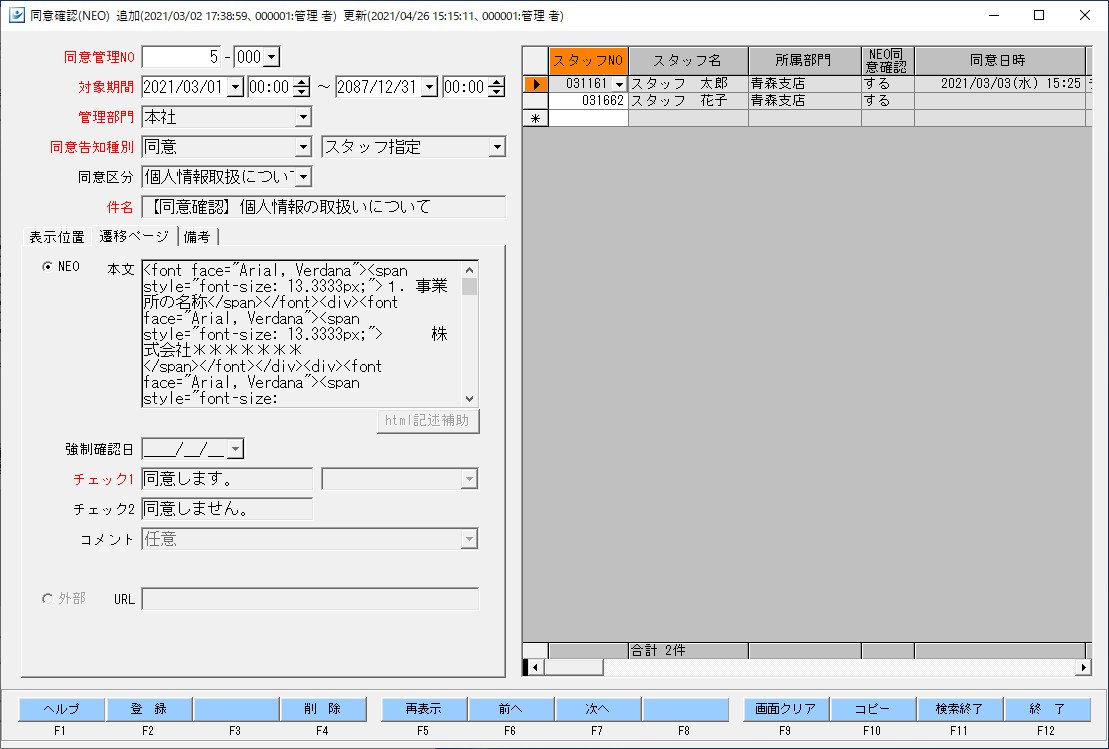The width and height of the screenshot is (1109, 749).
Task: Click the 画面クリア button
Action: (786, 709)
